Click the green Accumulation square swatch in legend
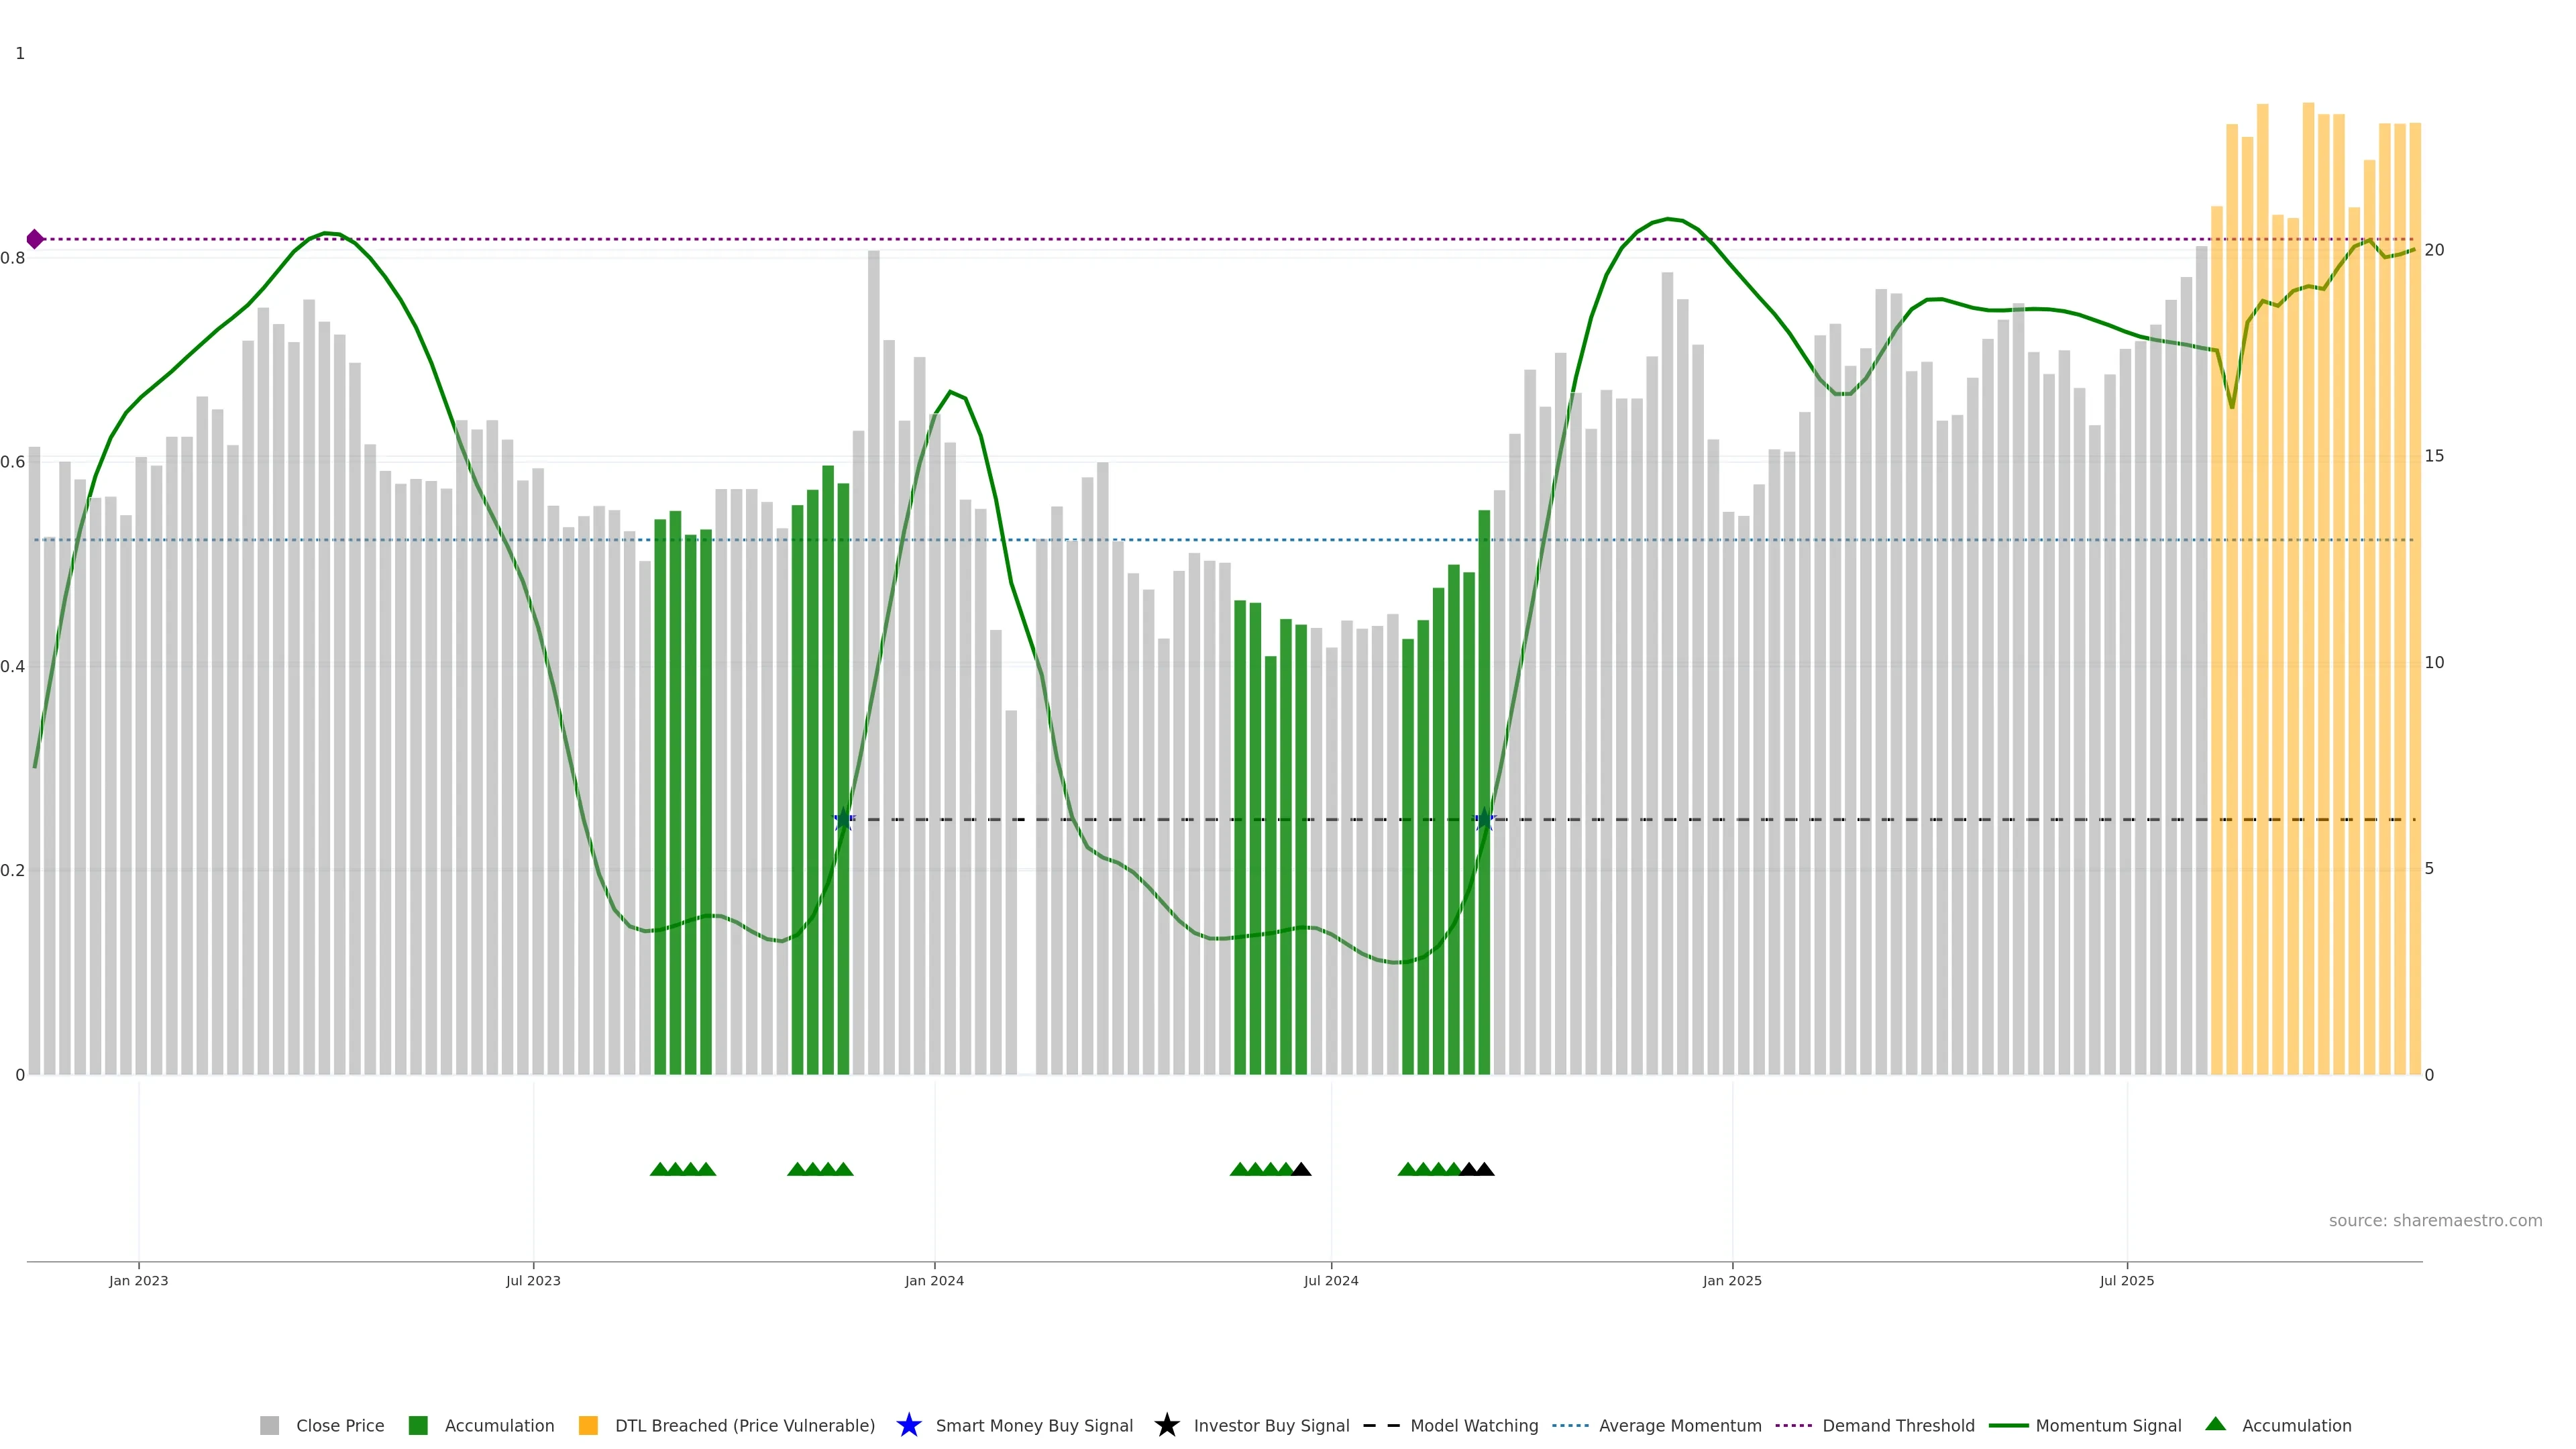This screenshot has height=1449, width=2576. click(x=418, y=1425)
